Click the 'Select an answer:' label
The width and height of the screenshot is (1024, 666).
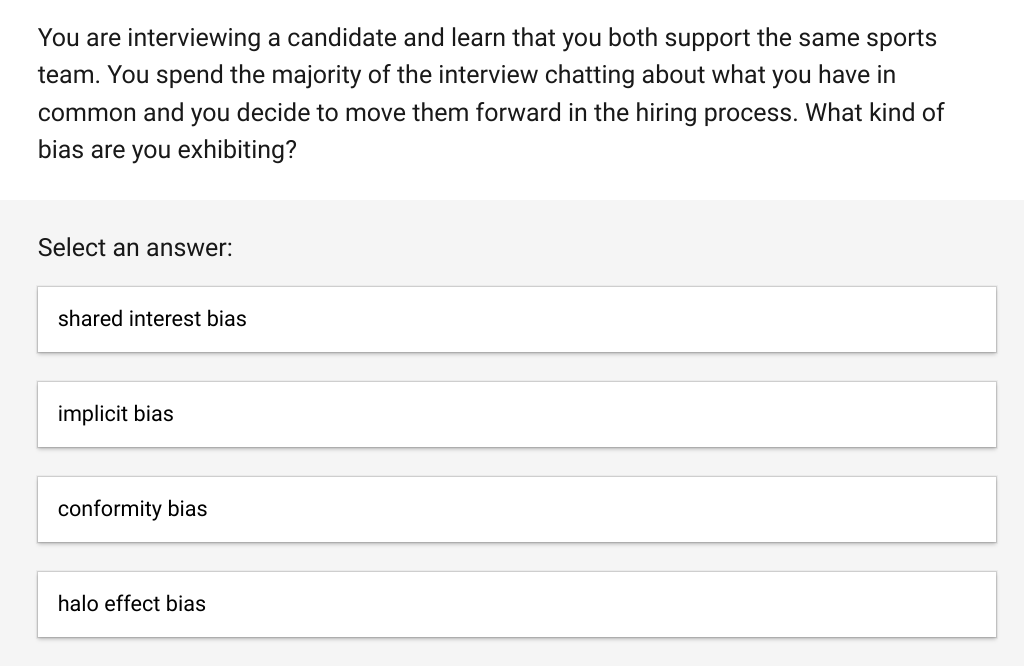tap(134, 247)
